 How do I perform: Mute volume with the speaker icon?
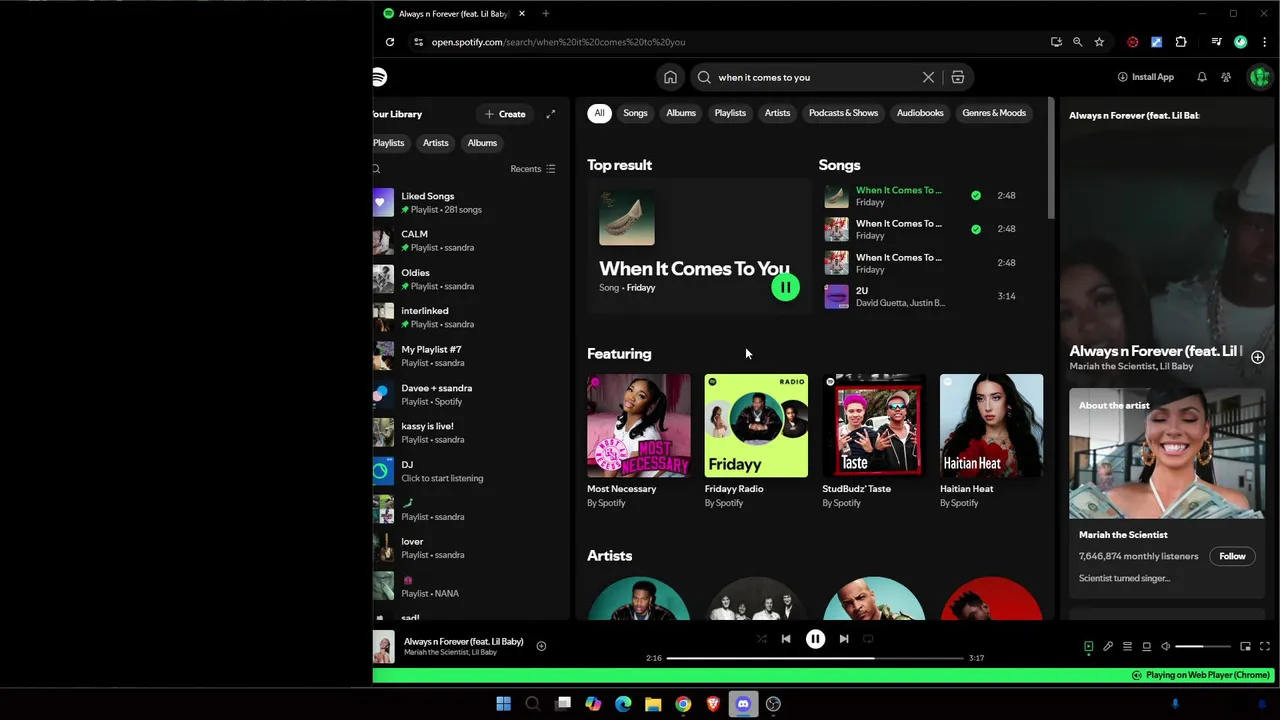1165,647
